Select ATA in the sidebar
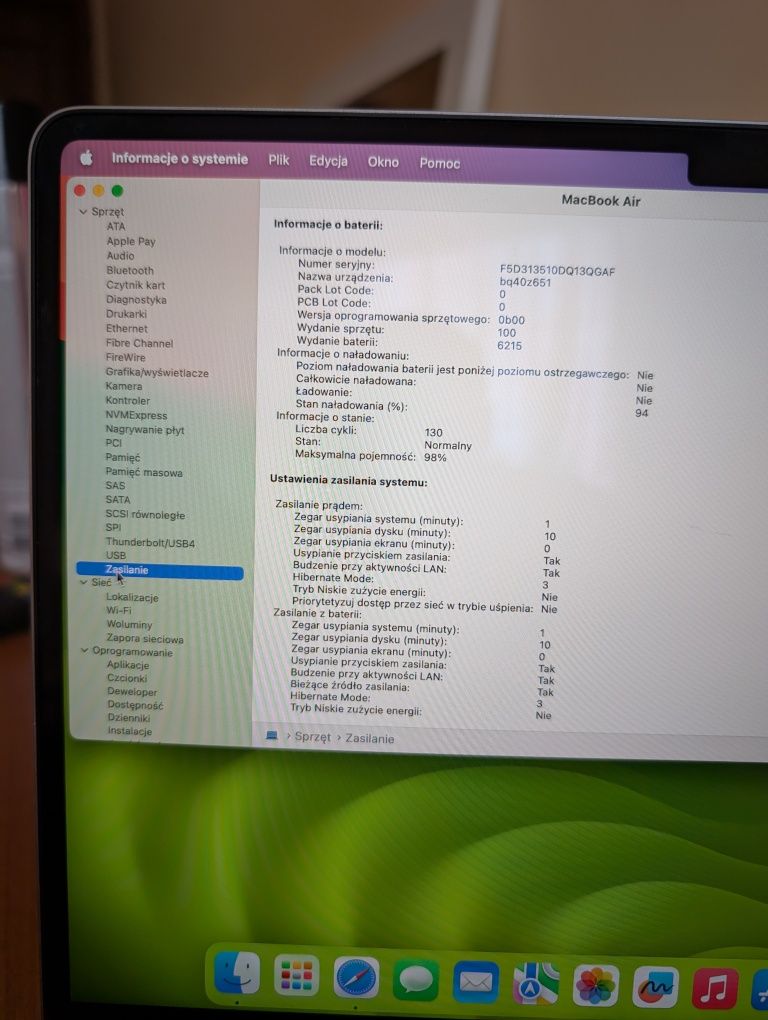This screenshot has height=1020, width=768. click(x=116, y=226)
